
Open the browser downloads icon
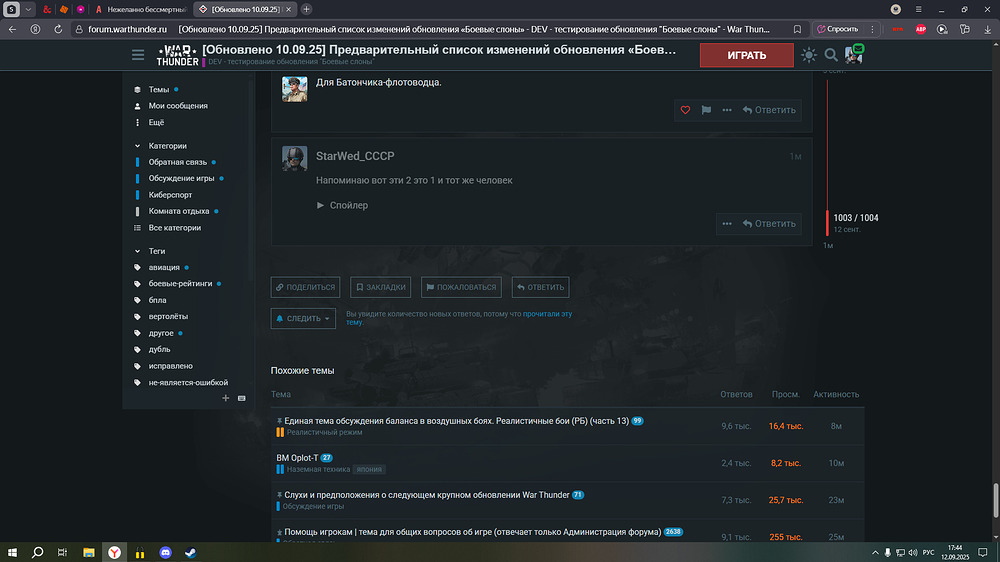[987, 29]
